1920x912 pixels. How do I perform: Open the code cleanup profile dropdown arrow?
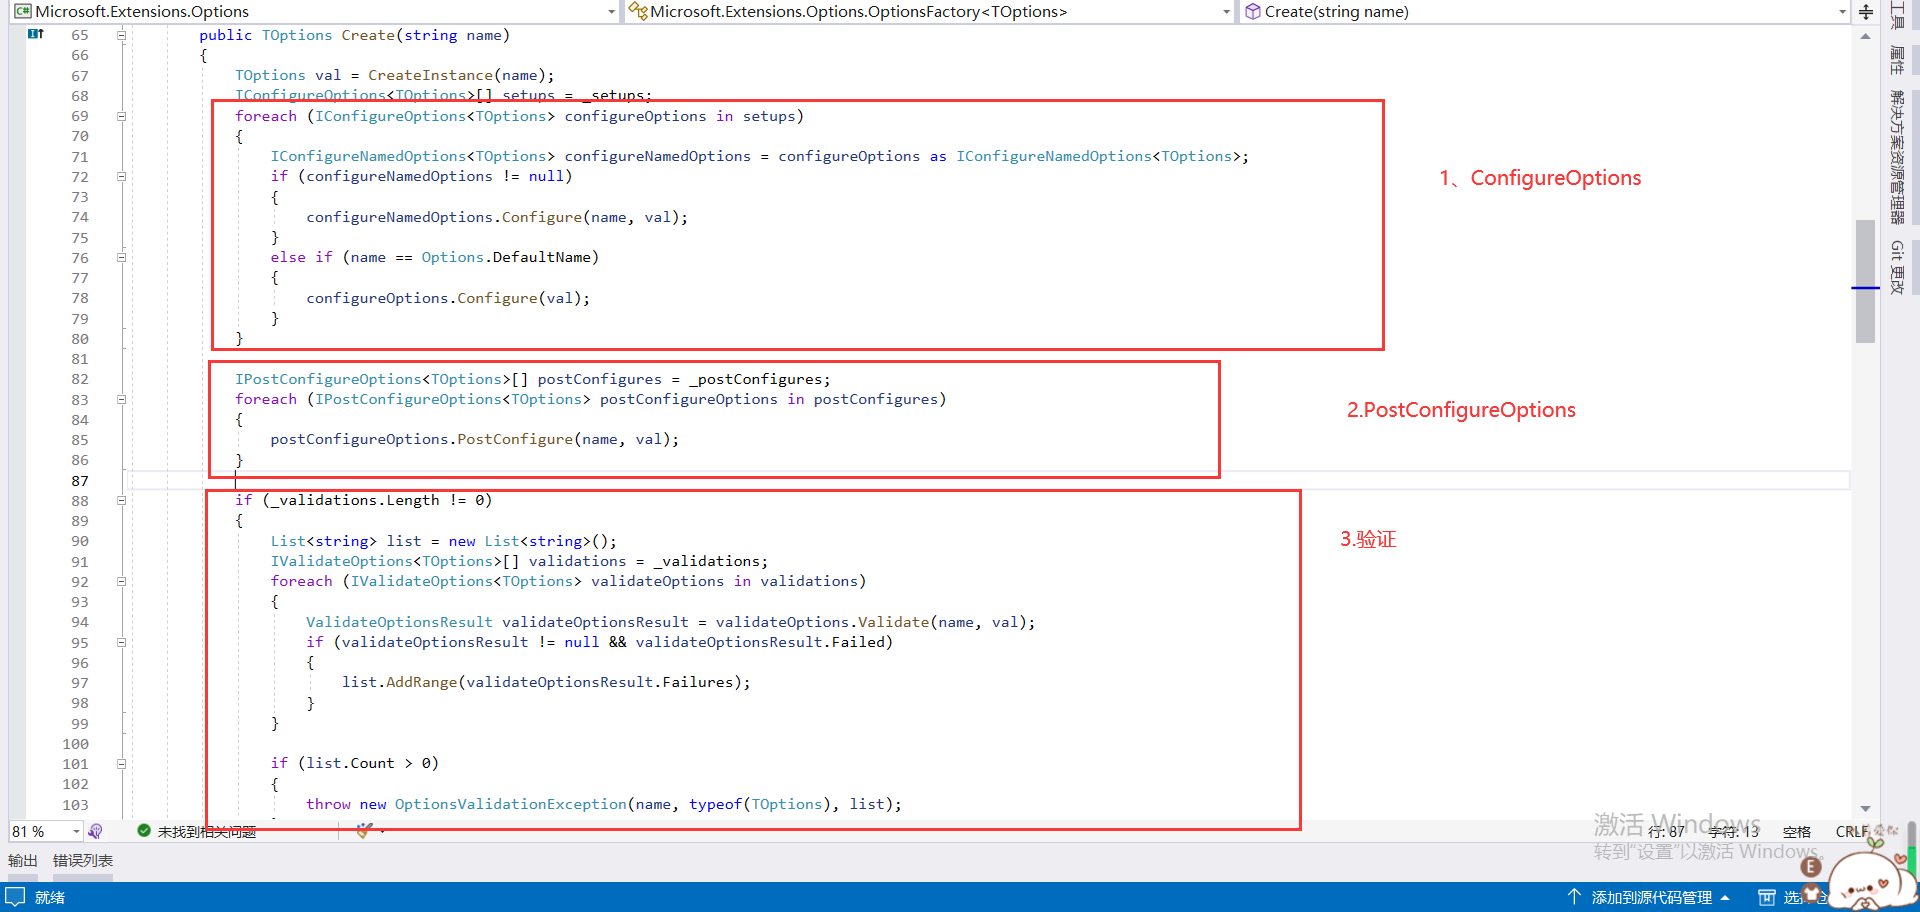pyautogui.click(x=382, y=831)
